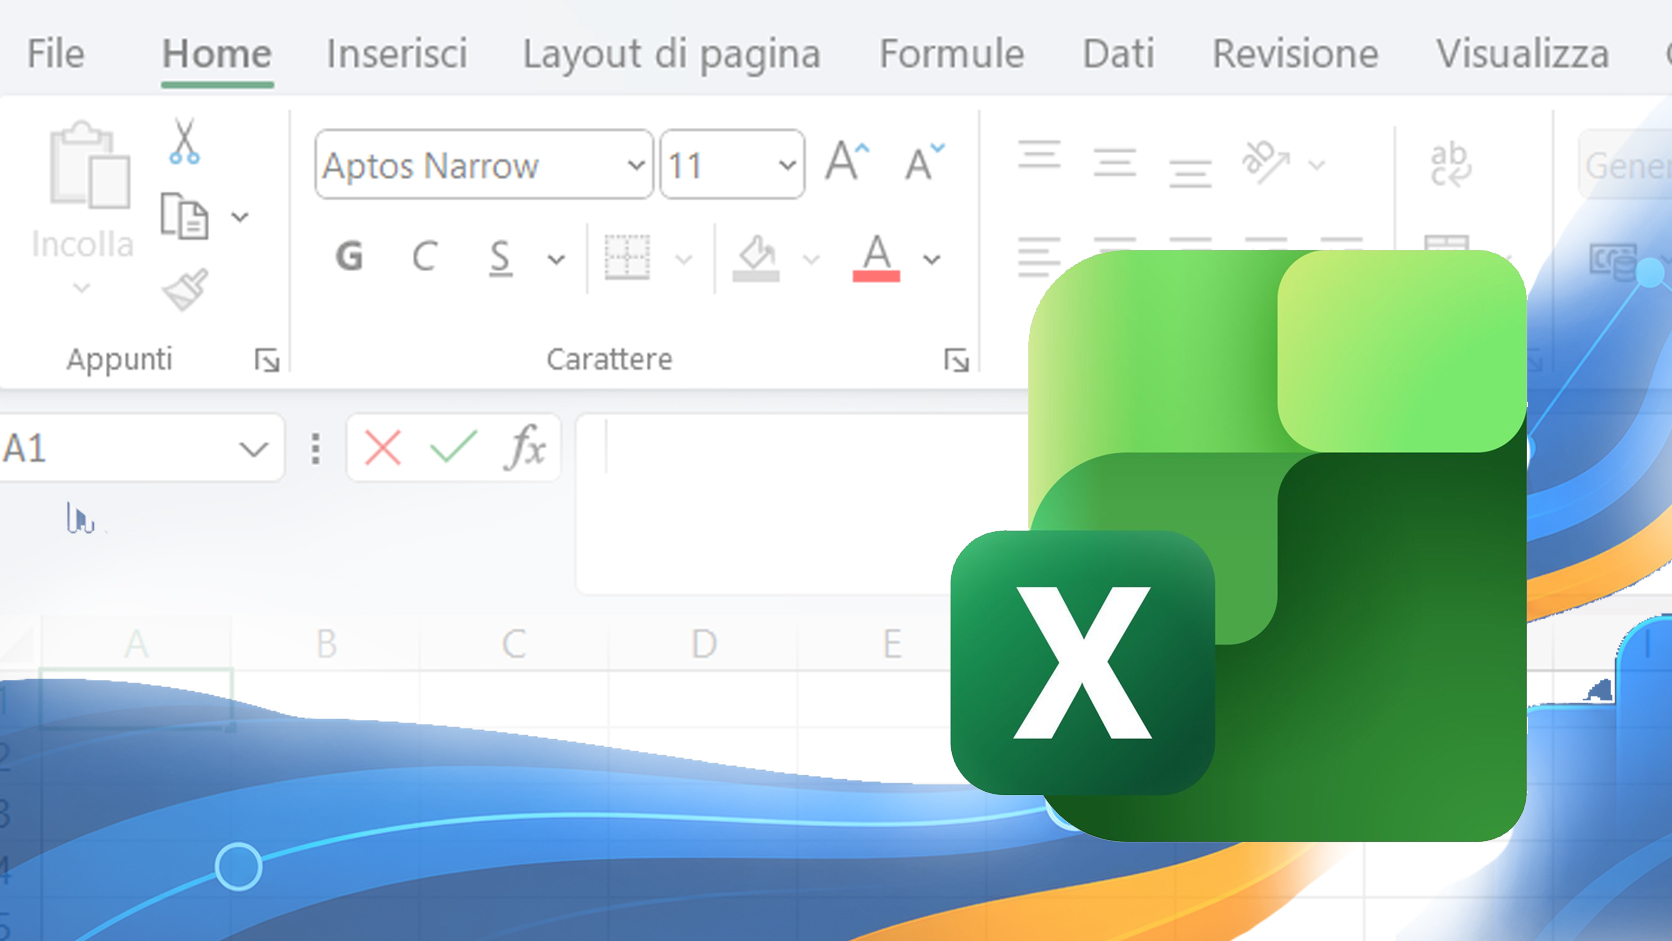Copy selection with the copy icon
Viewport: 1672px width, 941px height.
tap(184, 216)
